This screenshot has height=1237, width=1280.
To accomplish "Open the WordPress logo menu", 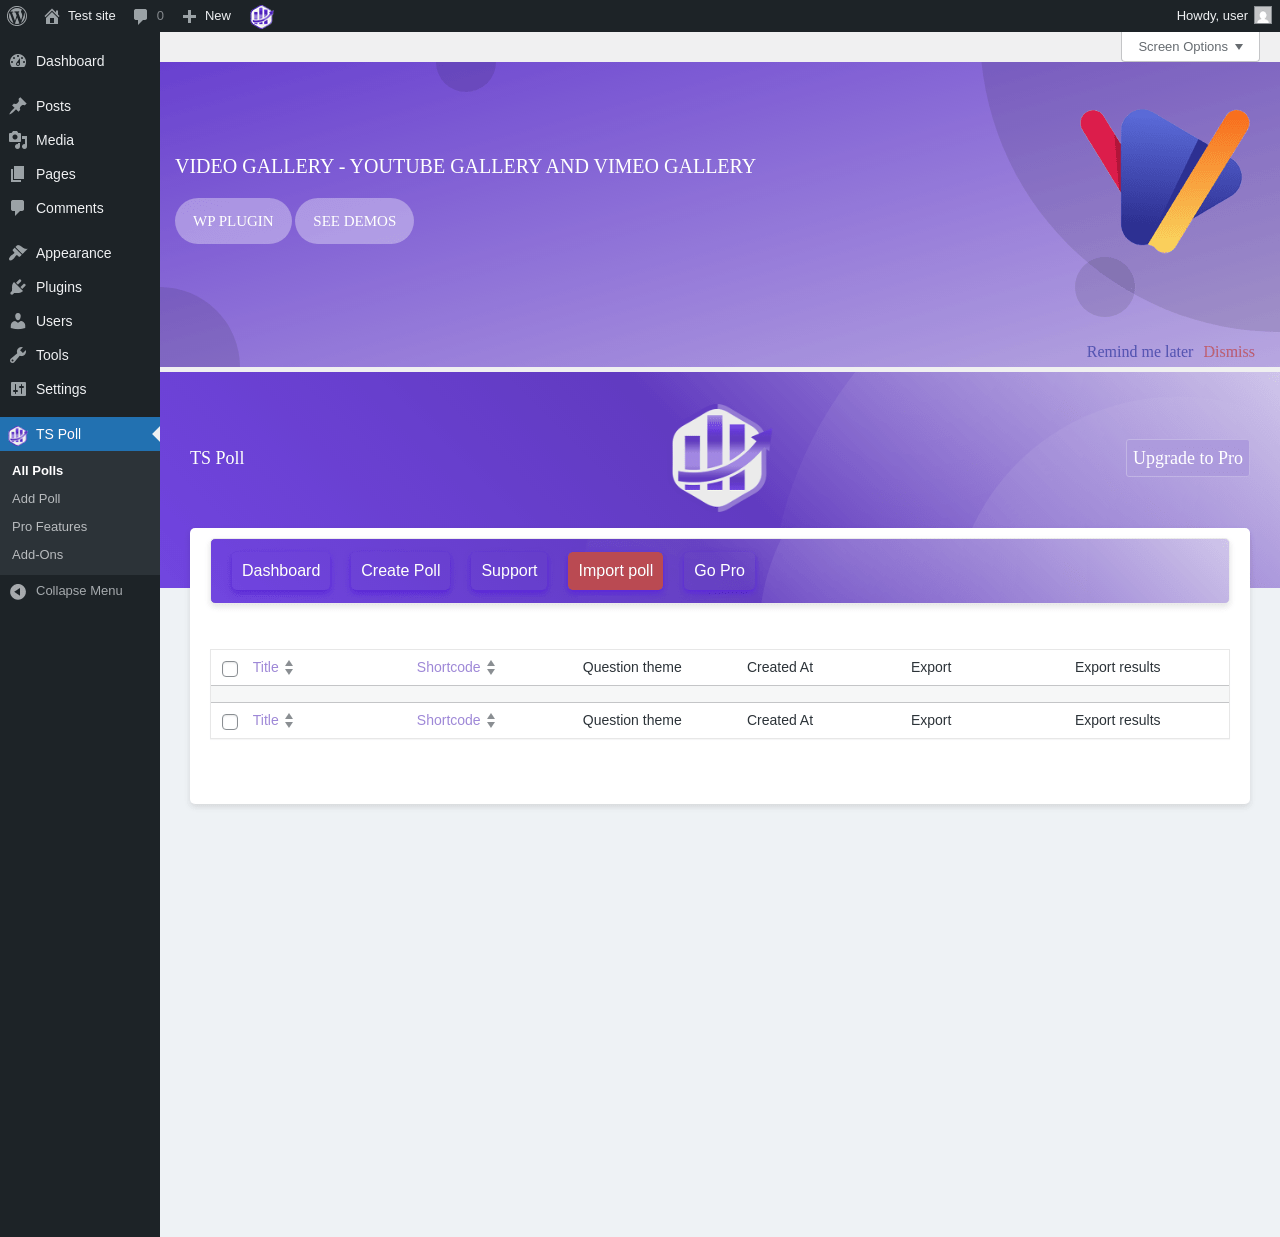I will click(17, 16).
